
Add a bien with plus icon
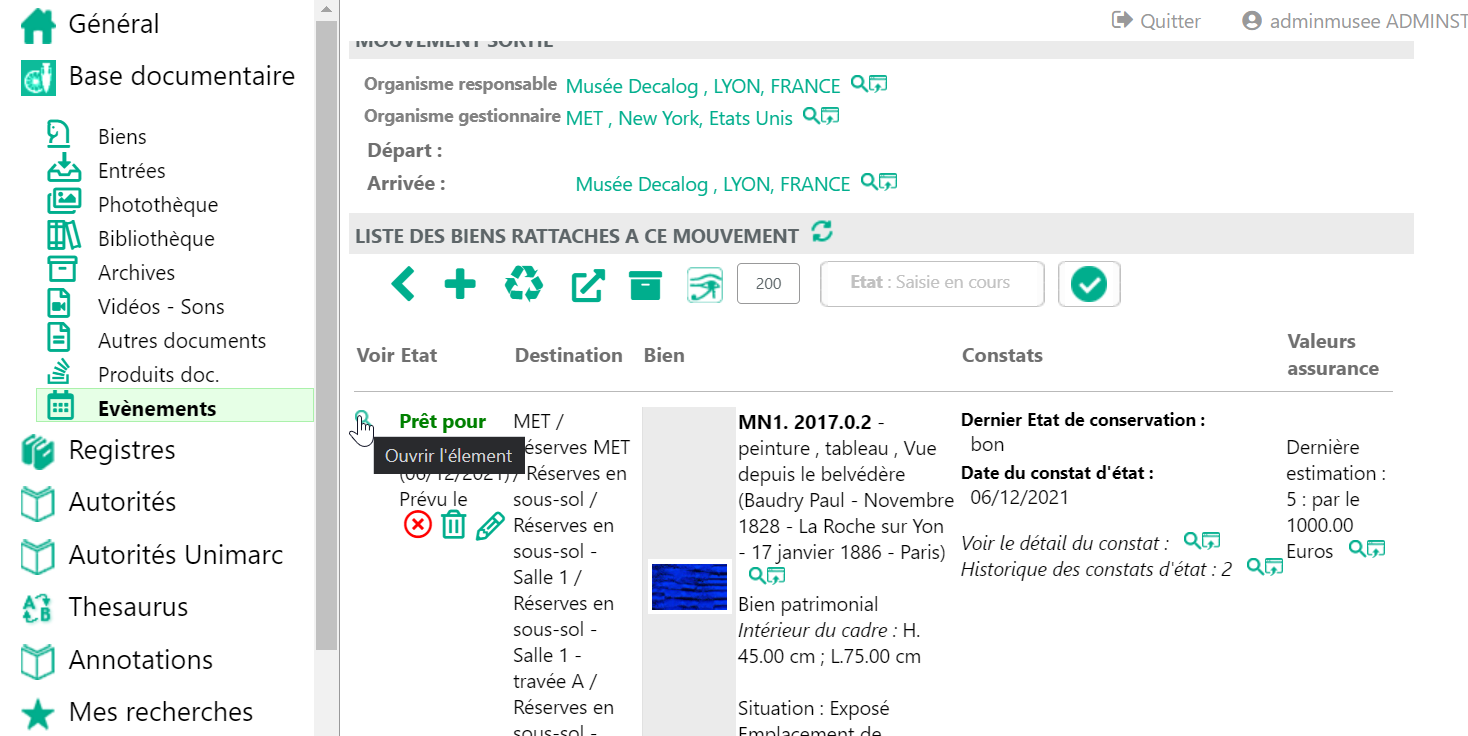pyautogui.click(x=460, y=284)
